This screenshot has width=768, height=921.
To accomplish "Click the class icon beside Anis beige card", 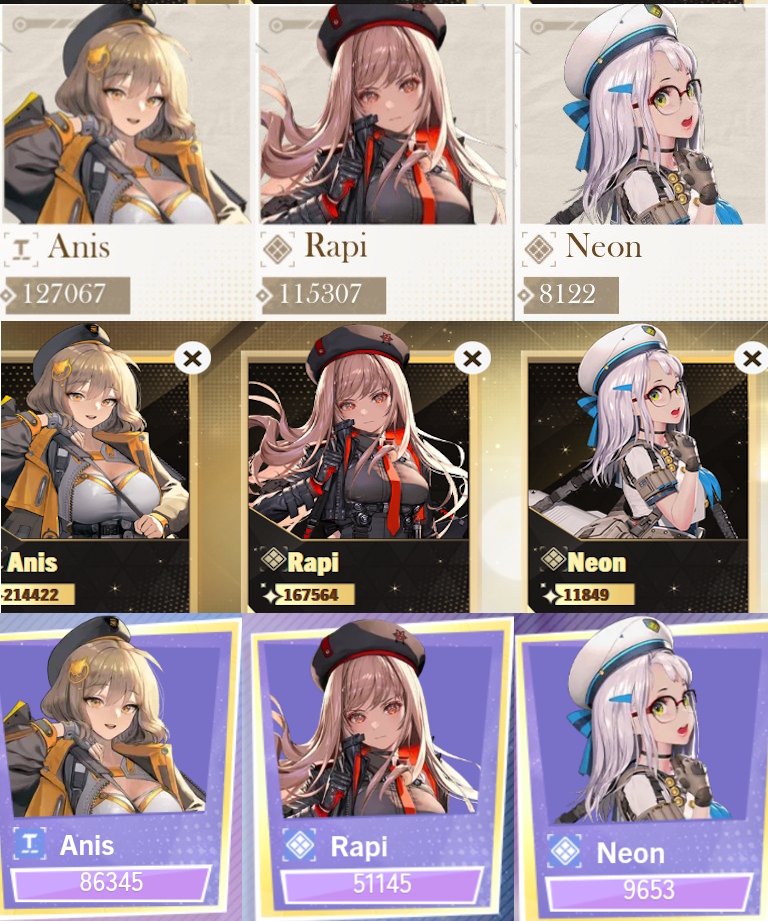I will point(22,249).
